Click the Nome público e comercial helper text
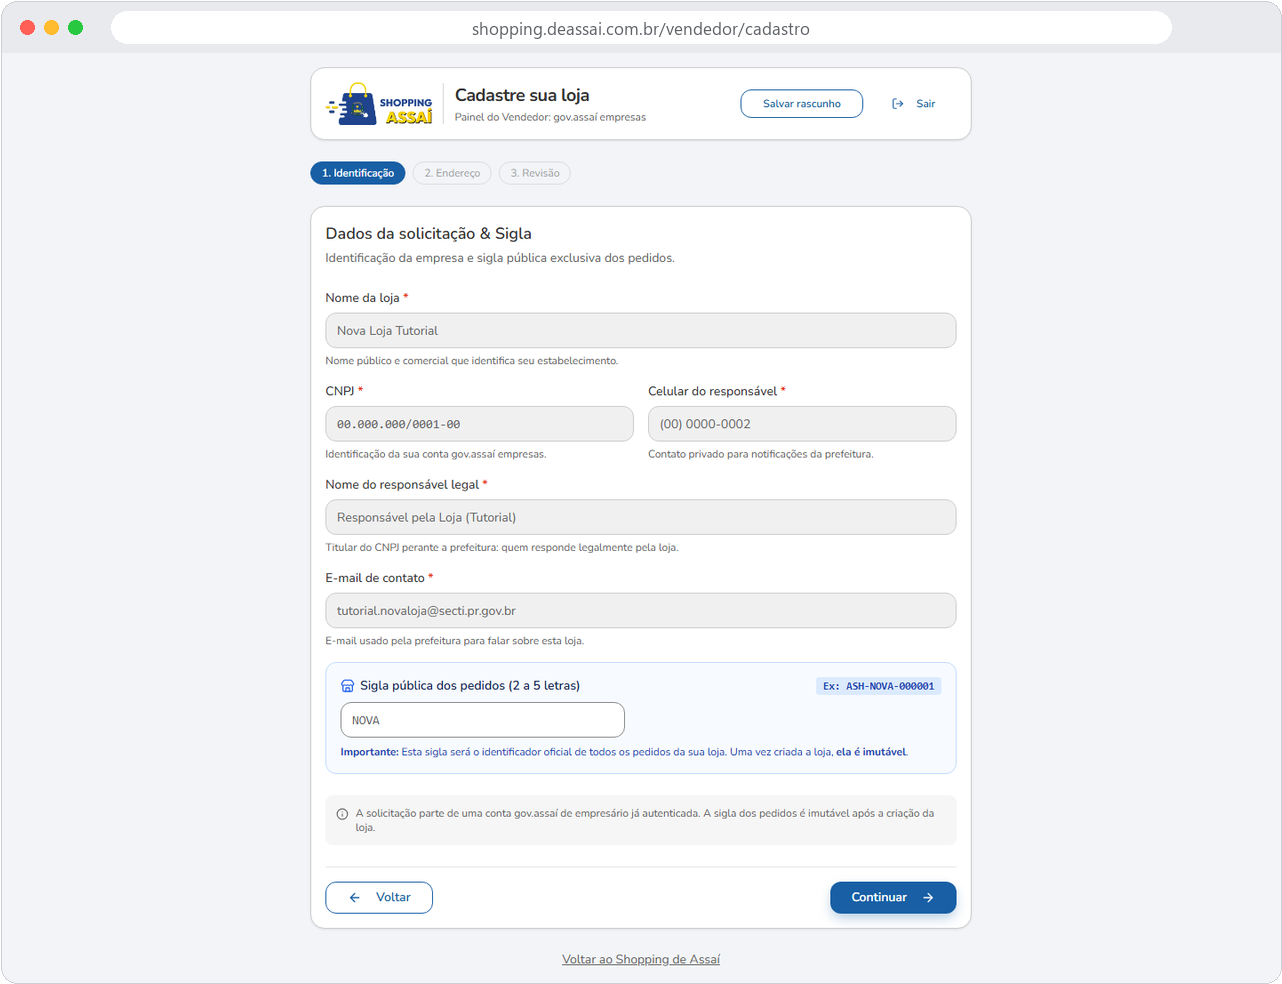The width and height of the screenshot is (1282, 984). coord(472,361)
